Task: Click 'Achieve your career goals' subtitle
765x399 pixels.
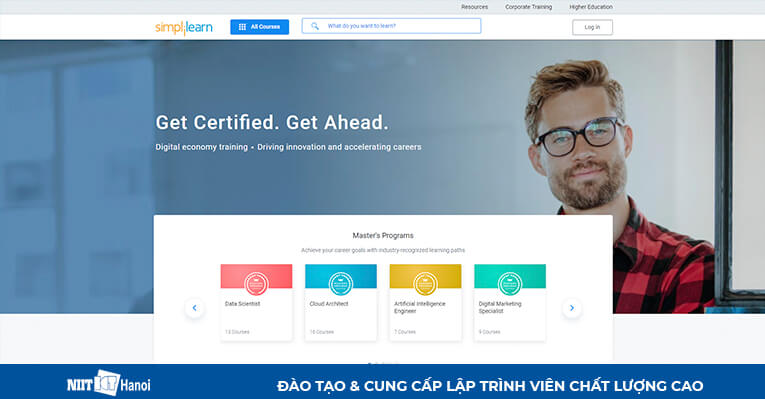Action: point(383,250)
